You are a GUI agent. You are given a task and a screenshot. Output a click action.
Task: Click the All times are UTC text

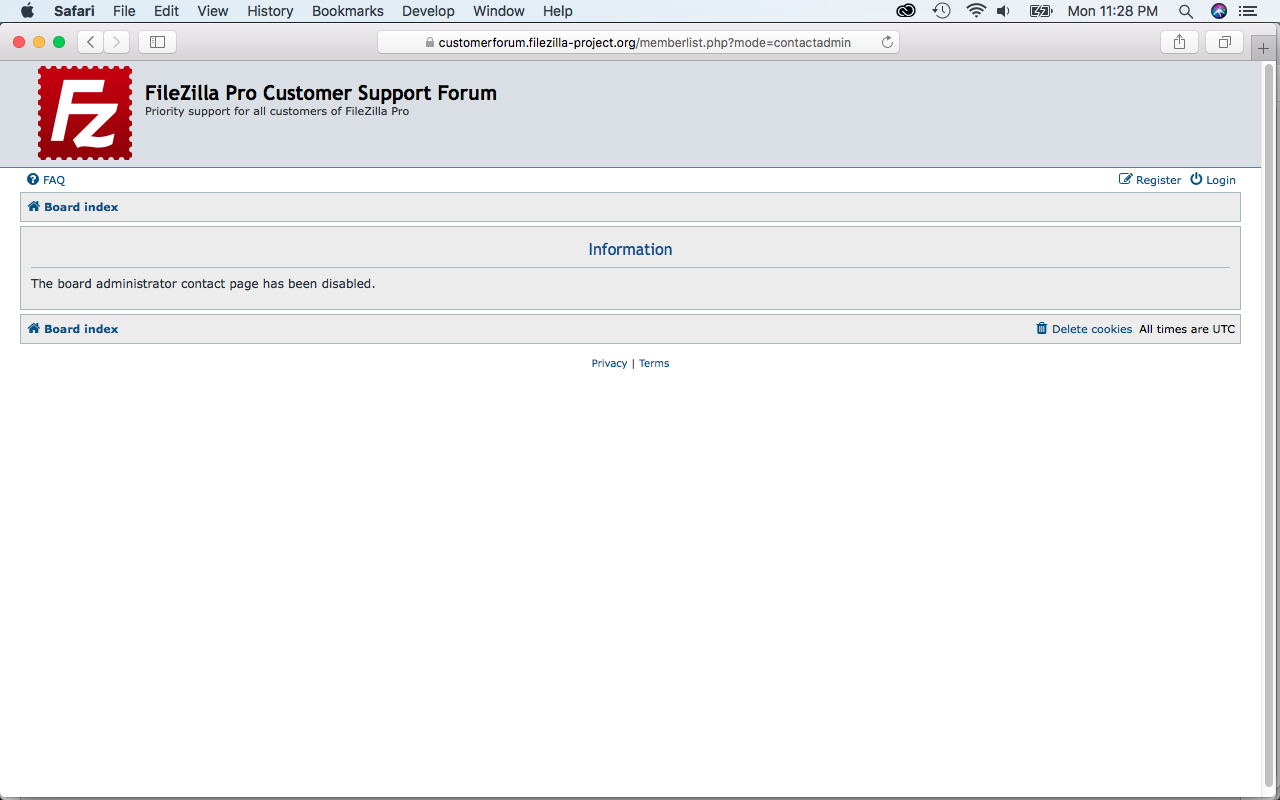point(1187,329)
